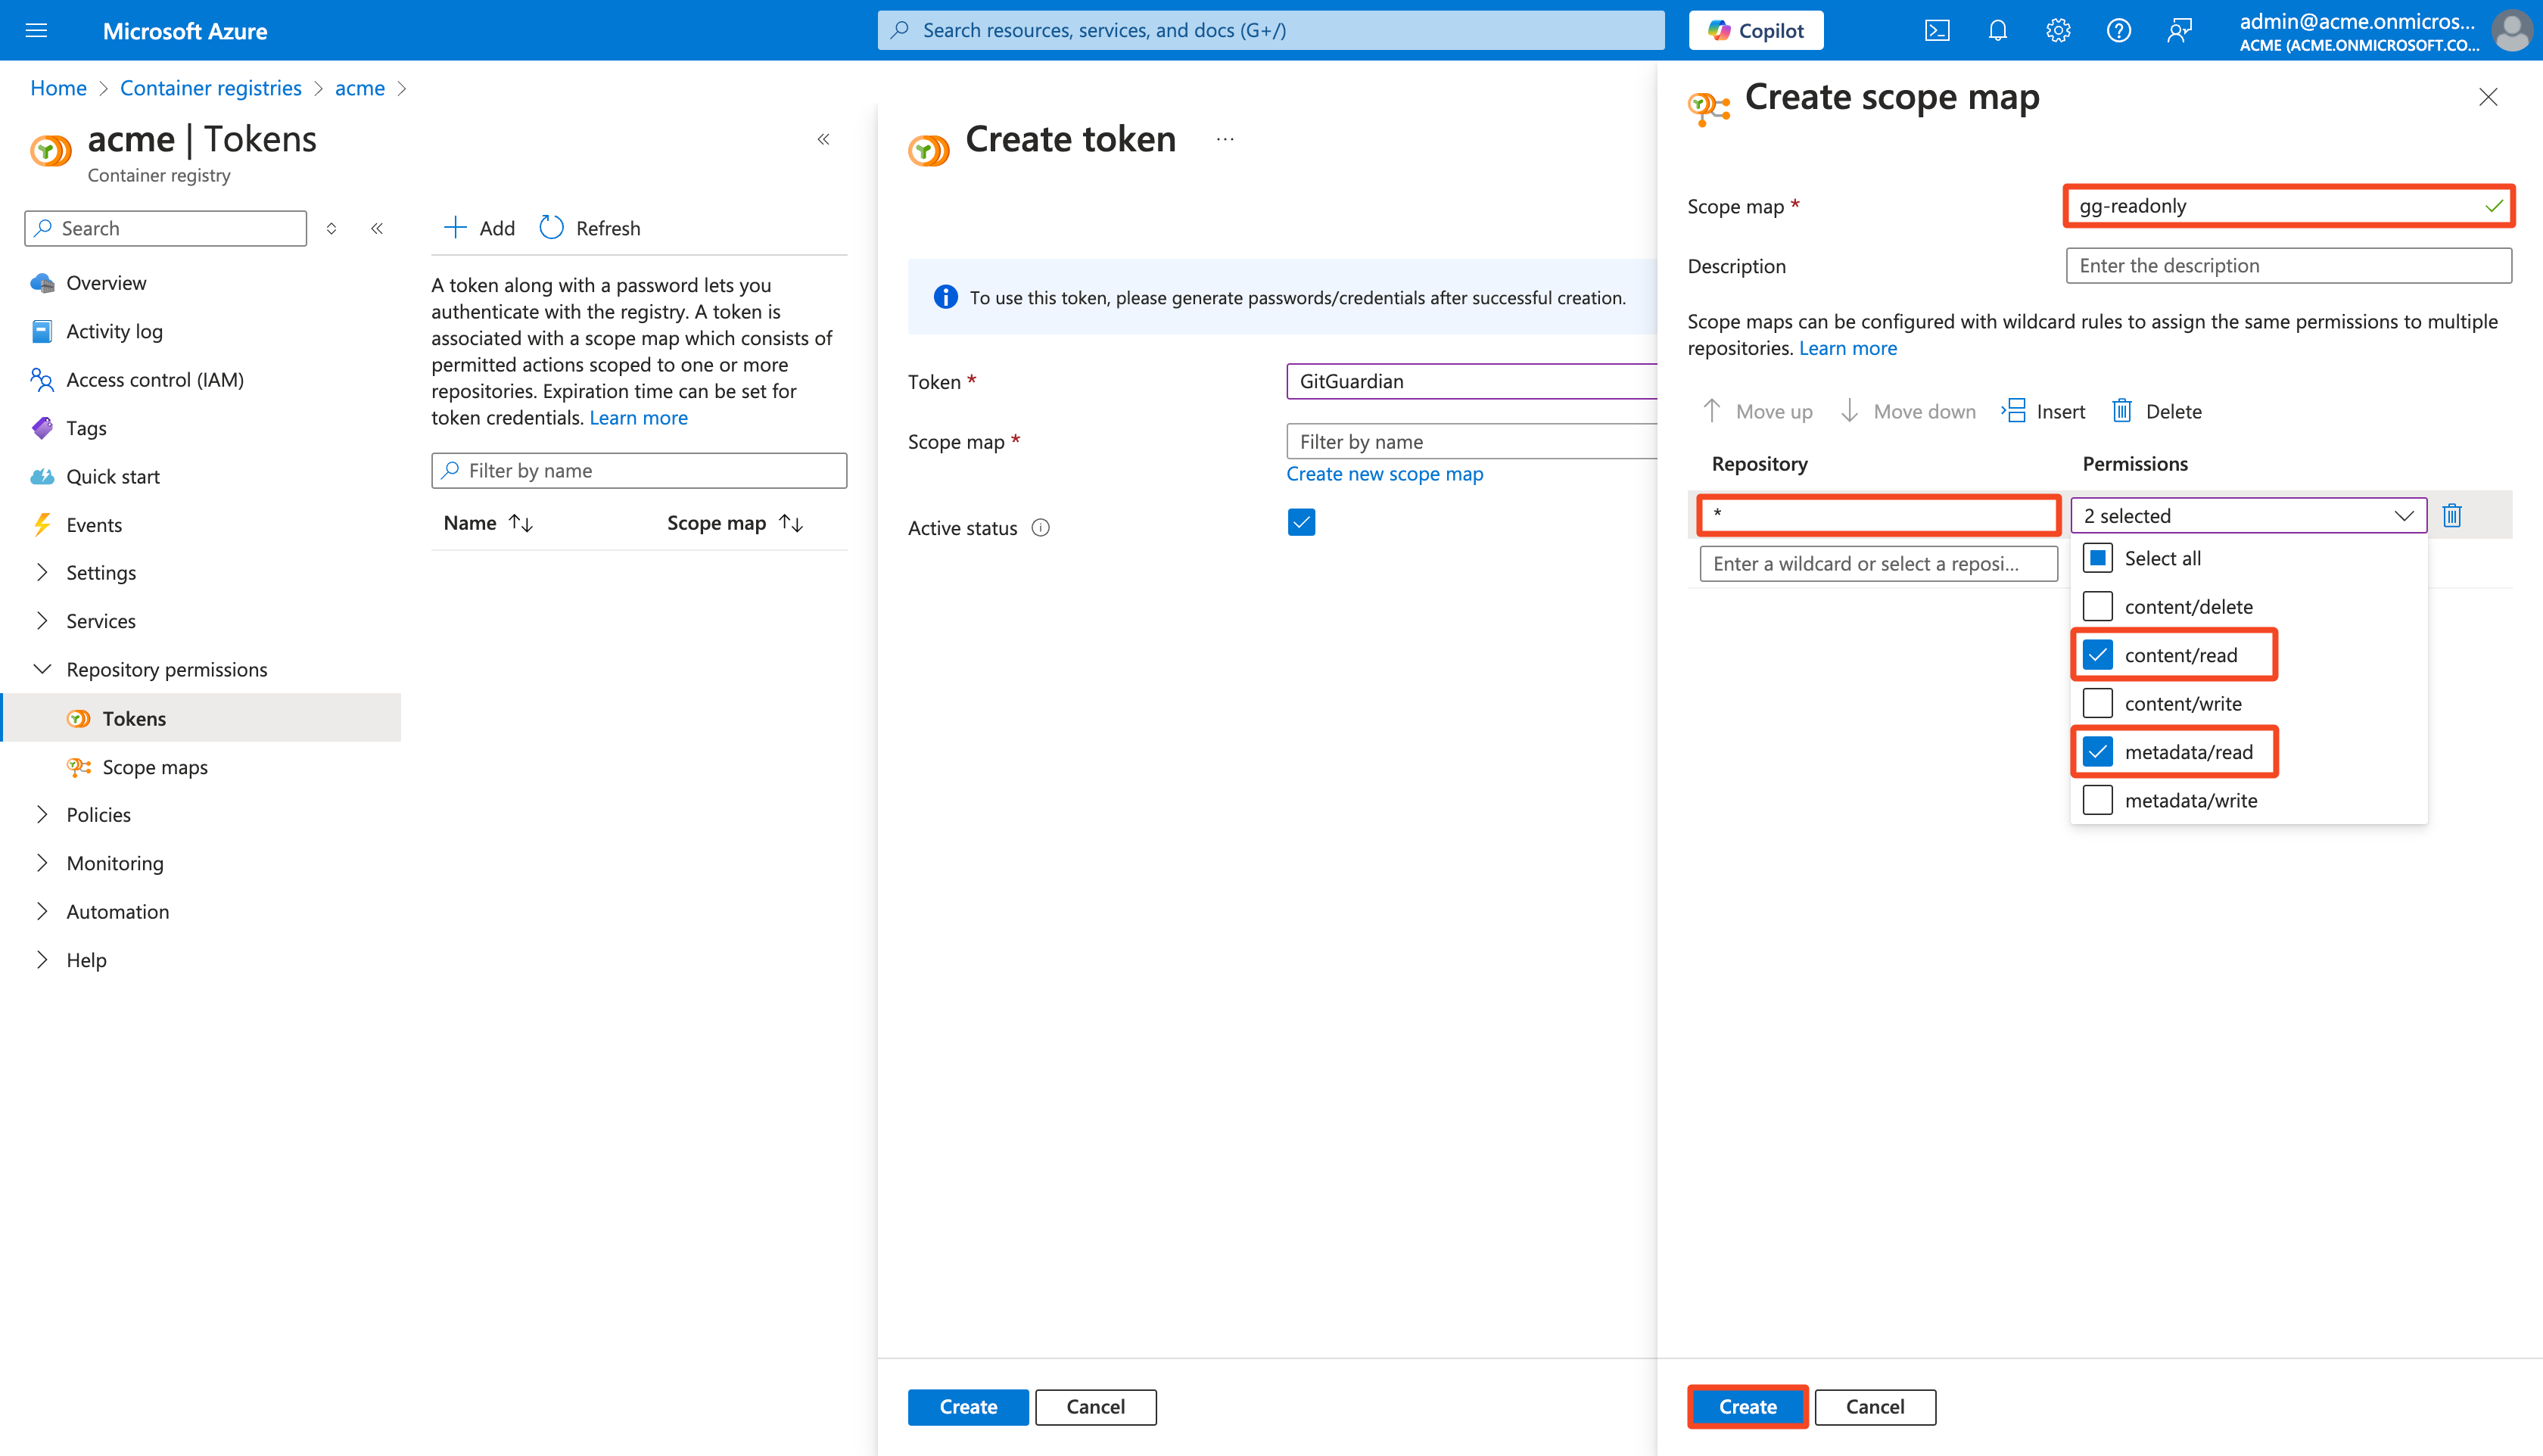Click Learn more in scope map description
Viewport: 2543px width, 1456px height.
point(1847,348)
